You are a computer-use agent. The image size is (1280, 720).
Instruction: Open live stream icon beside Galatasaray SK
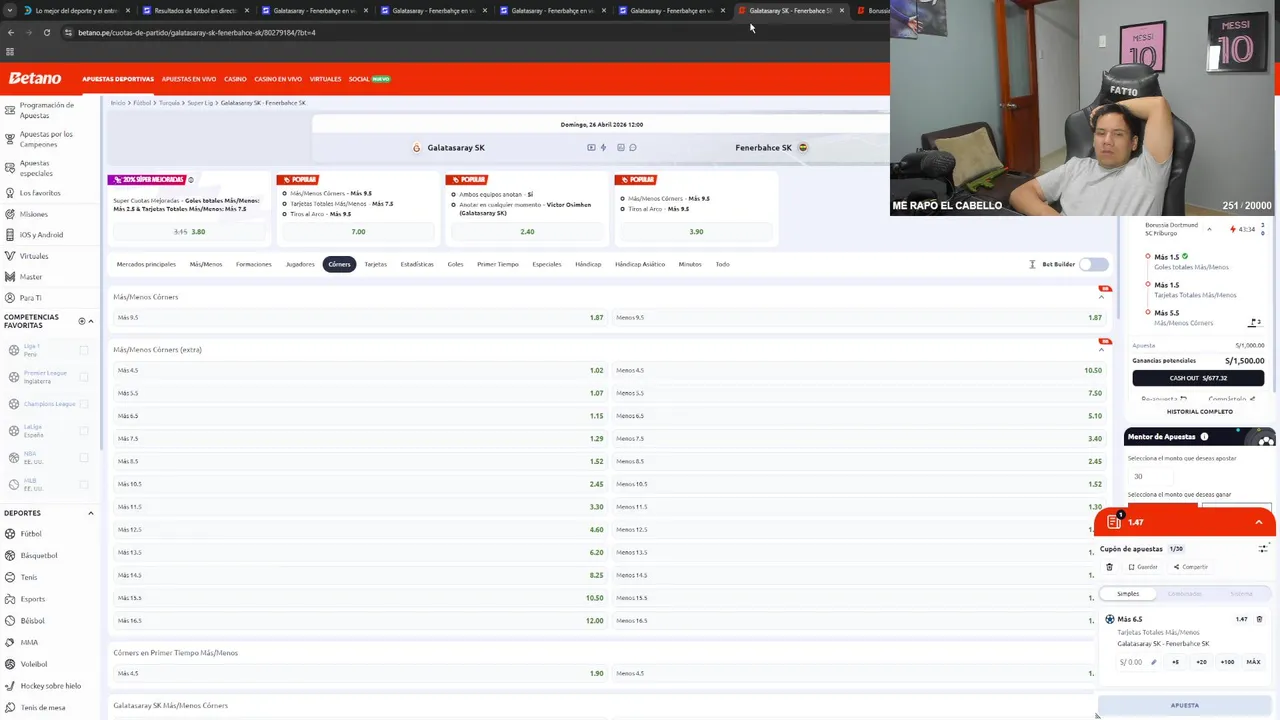tap(591, 148)
